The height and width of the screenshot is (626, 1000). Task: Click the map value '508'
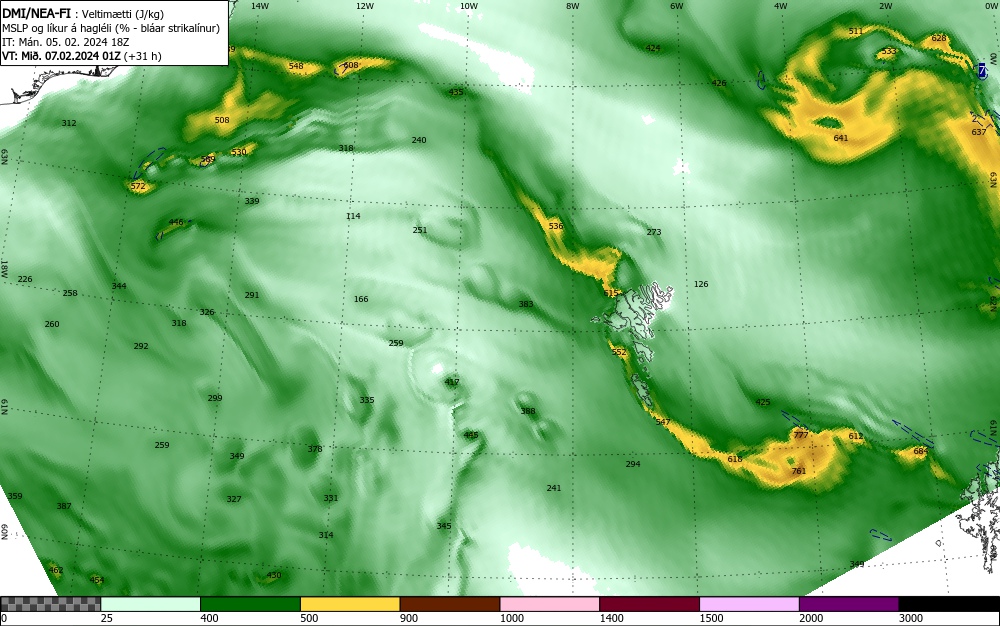(222, 120)
